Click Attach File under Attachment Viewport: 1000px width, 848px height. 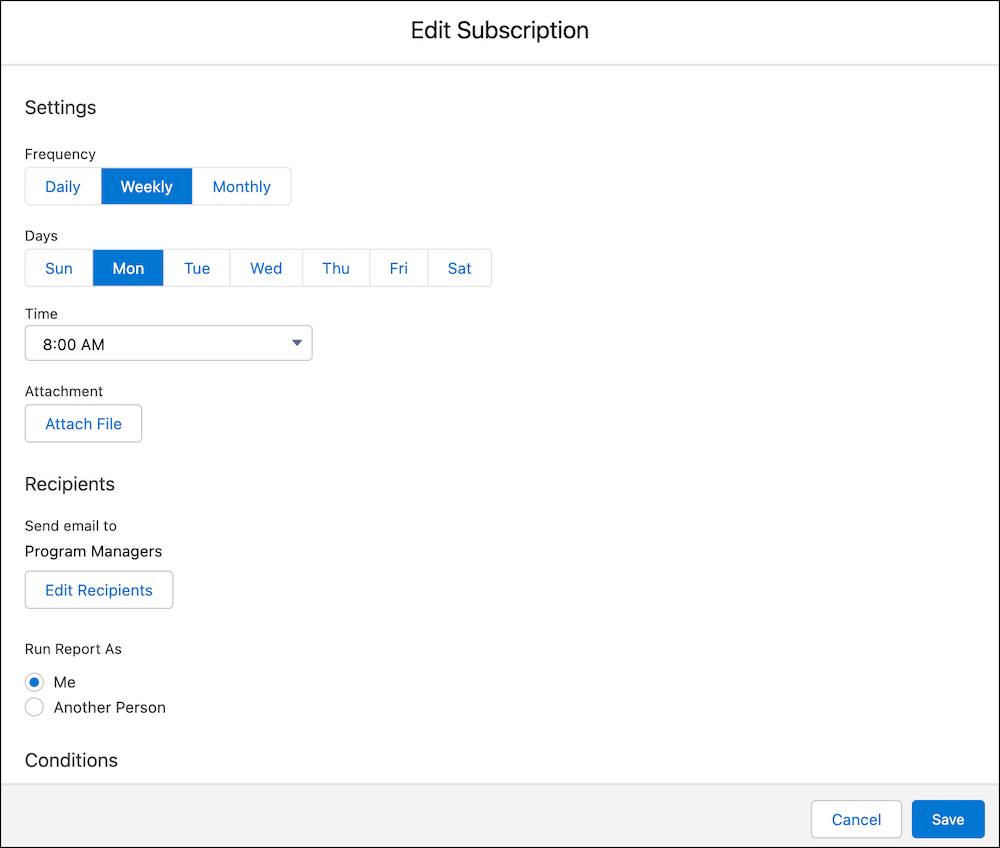tap(83, 423)
